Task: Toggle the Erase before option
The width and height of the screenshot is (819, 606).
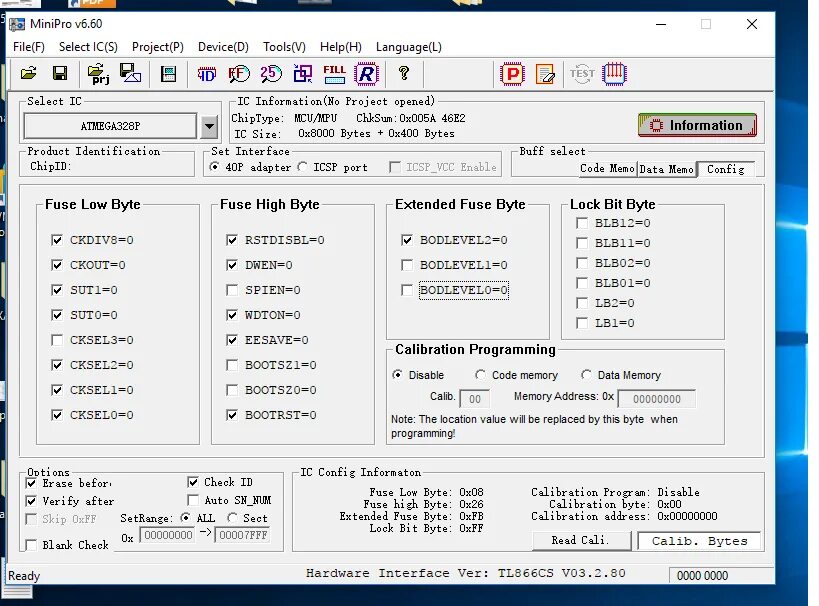Action: click(x=31, y=483)
